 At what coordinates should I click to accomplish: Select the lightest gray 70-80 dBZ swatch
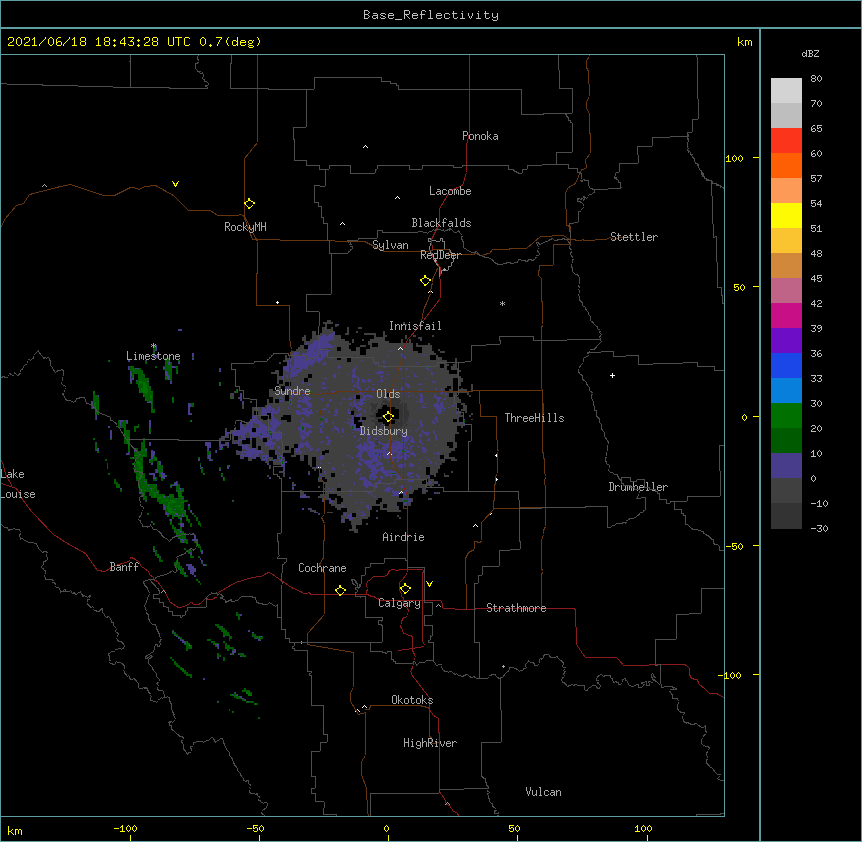(786, 91)
